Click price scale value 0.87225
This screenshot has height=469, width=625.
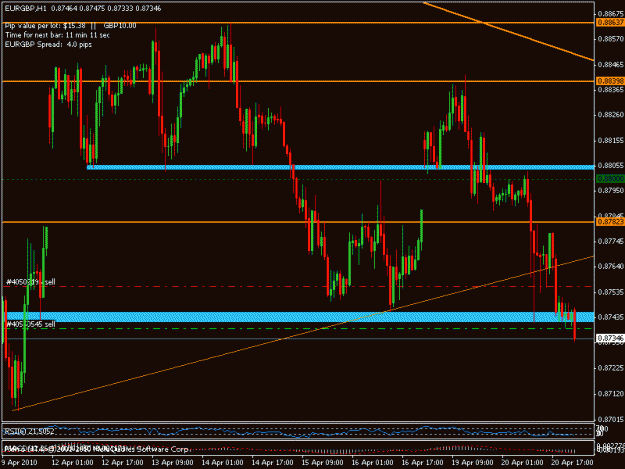610,368
